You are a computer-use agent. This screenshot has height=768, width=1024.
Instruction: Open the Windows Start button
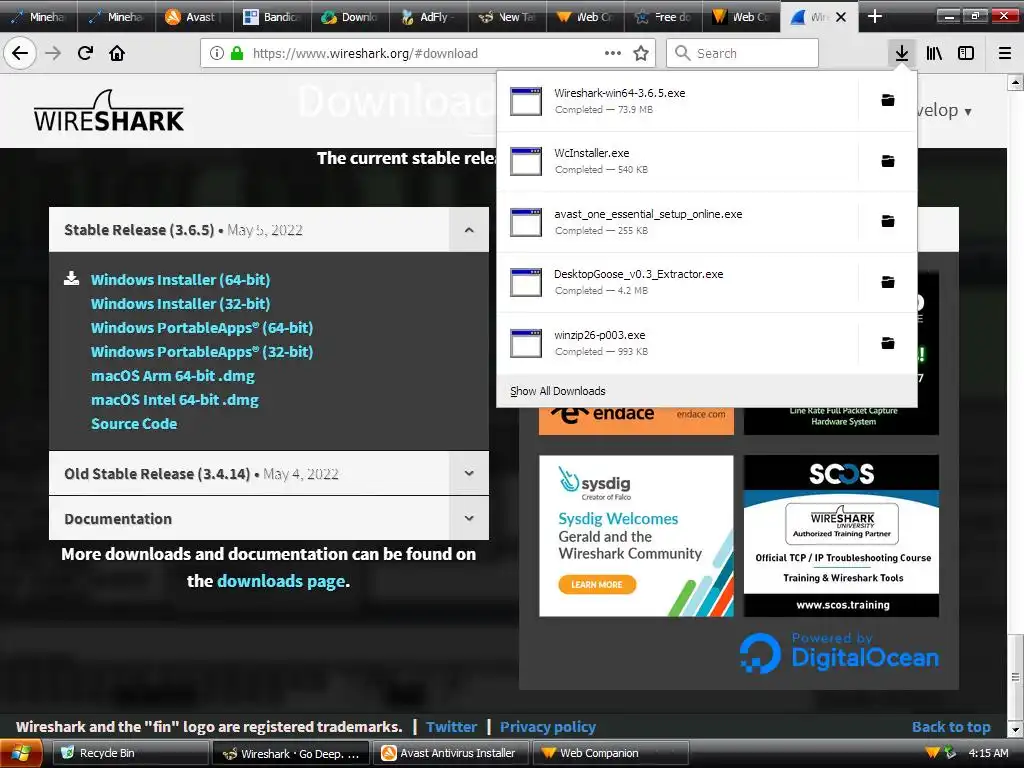[21, 753]
